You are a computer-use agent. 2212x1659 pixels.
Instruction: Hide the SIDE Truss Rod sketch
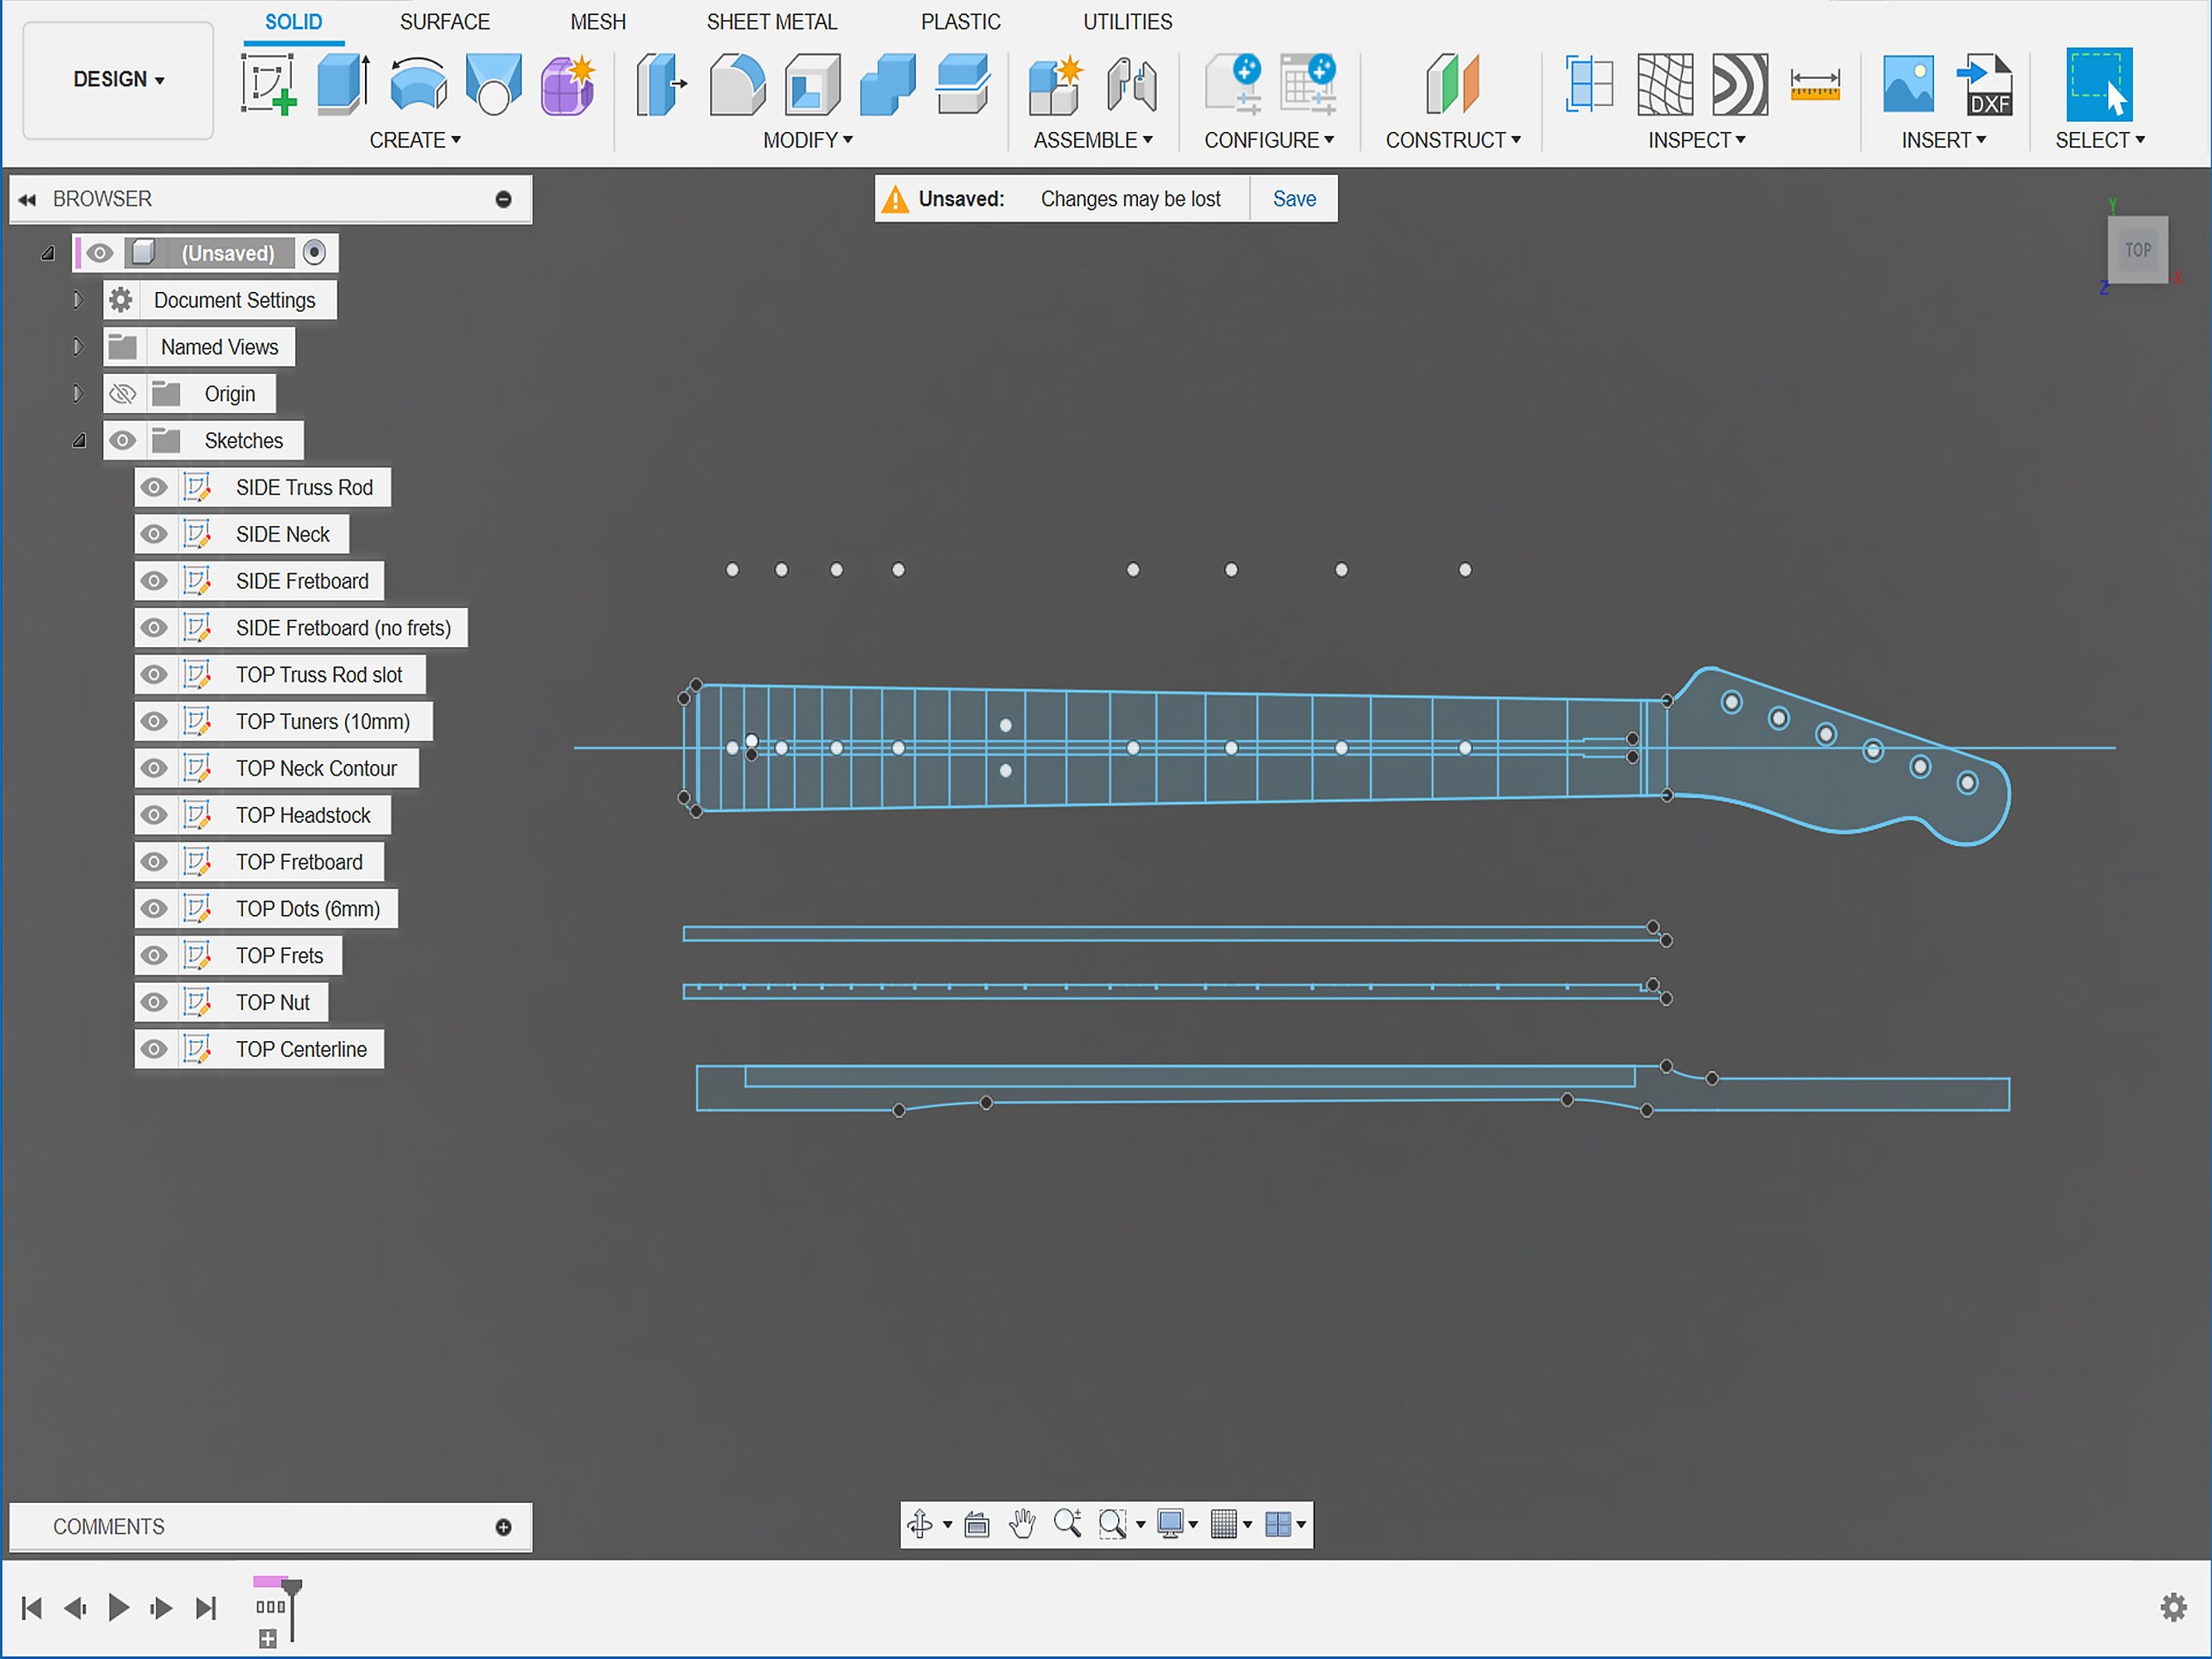[153, 487]
